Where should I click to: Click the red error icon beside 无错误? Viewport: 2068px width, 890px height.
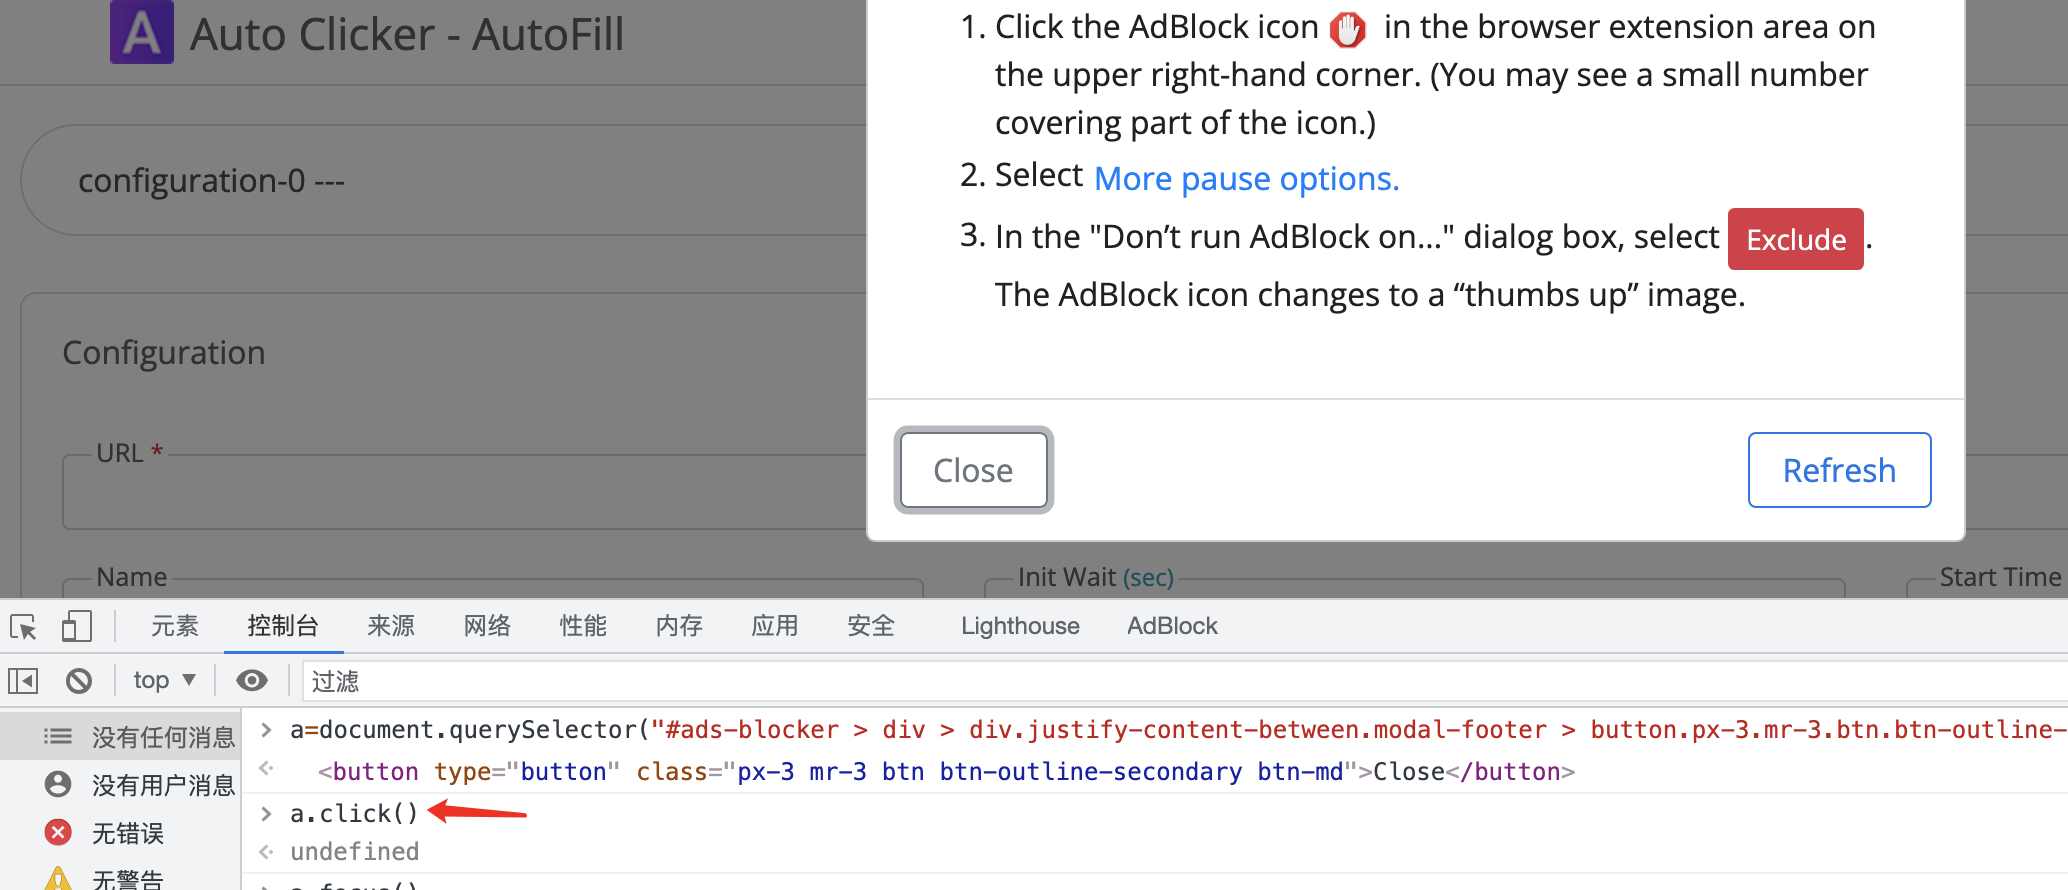(x=58, y=832)
